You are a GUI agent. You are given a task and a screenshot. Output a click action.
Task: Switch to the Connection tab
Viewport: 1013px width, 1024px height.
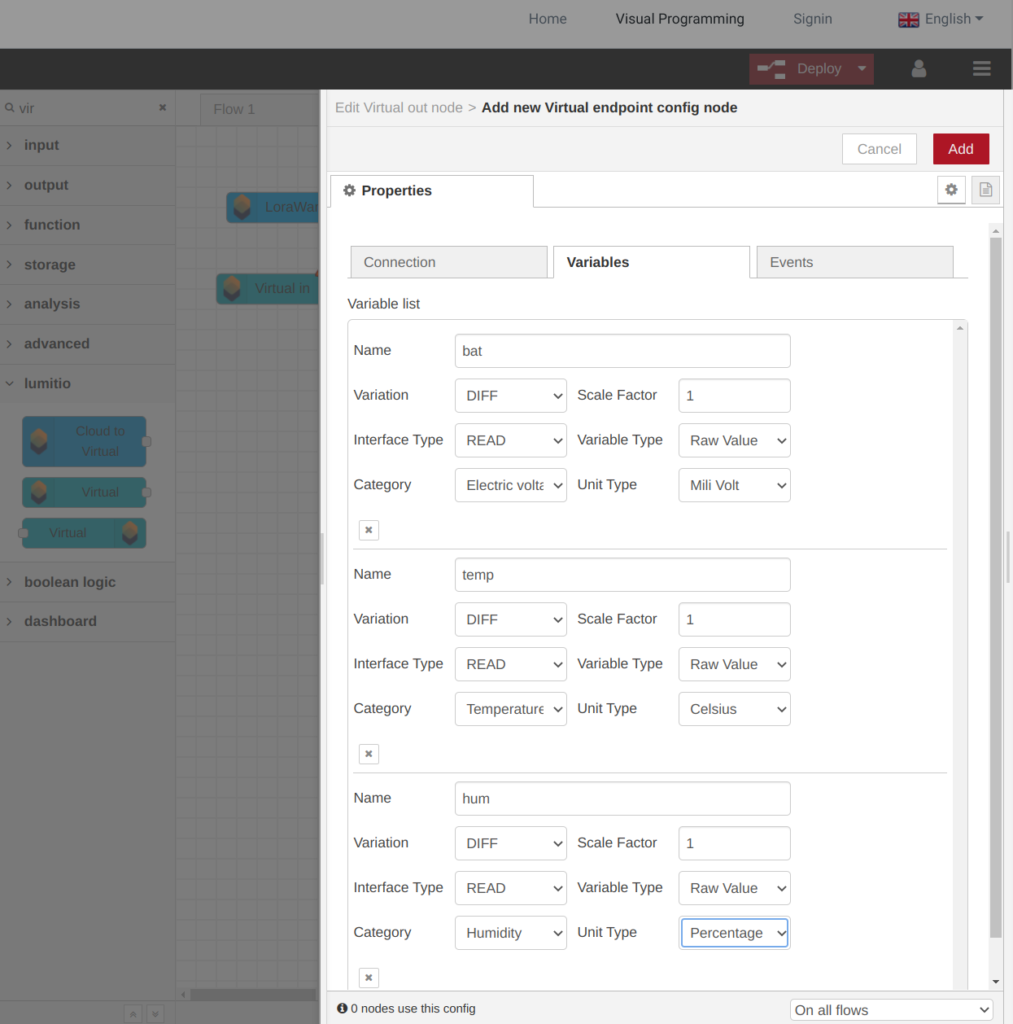(x=449, y=262)
